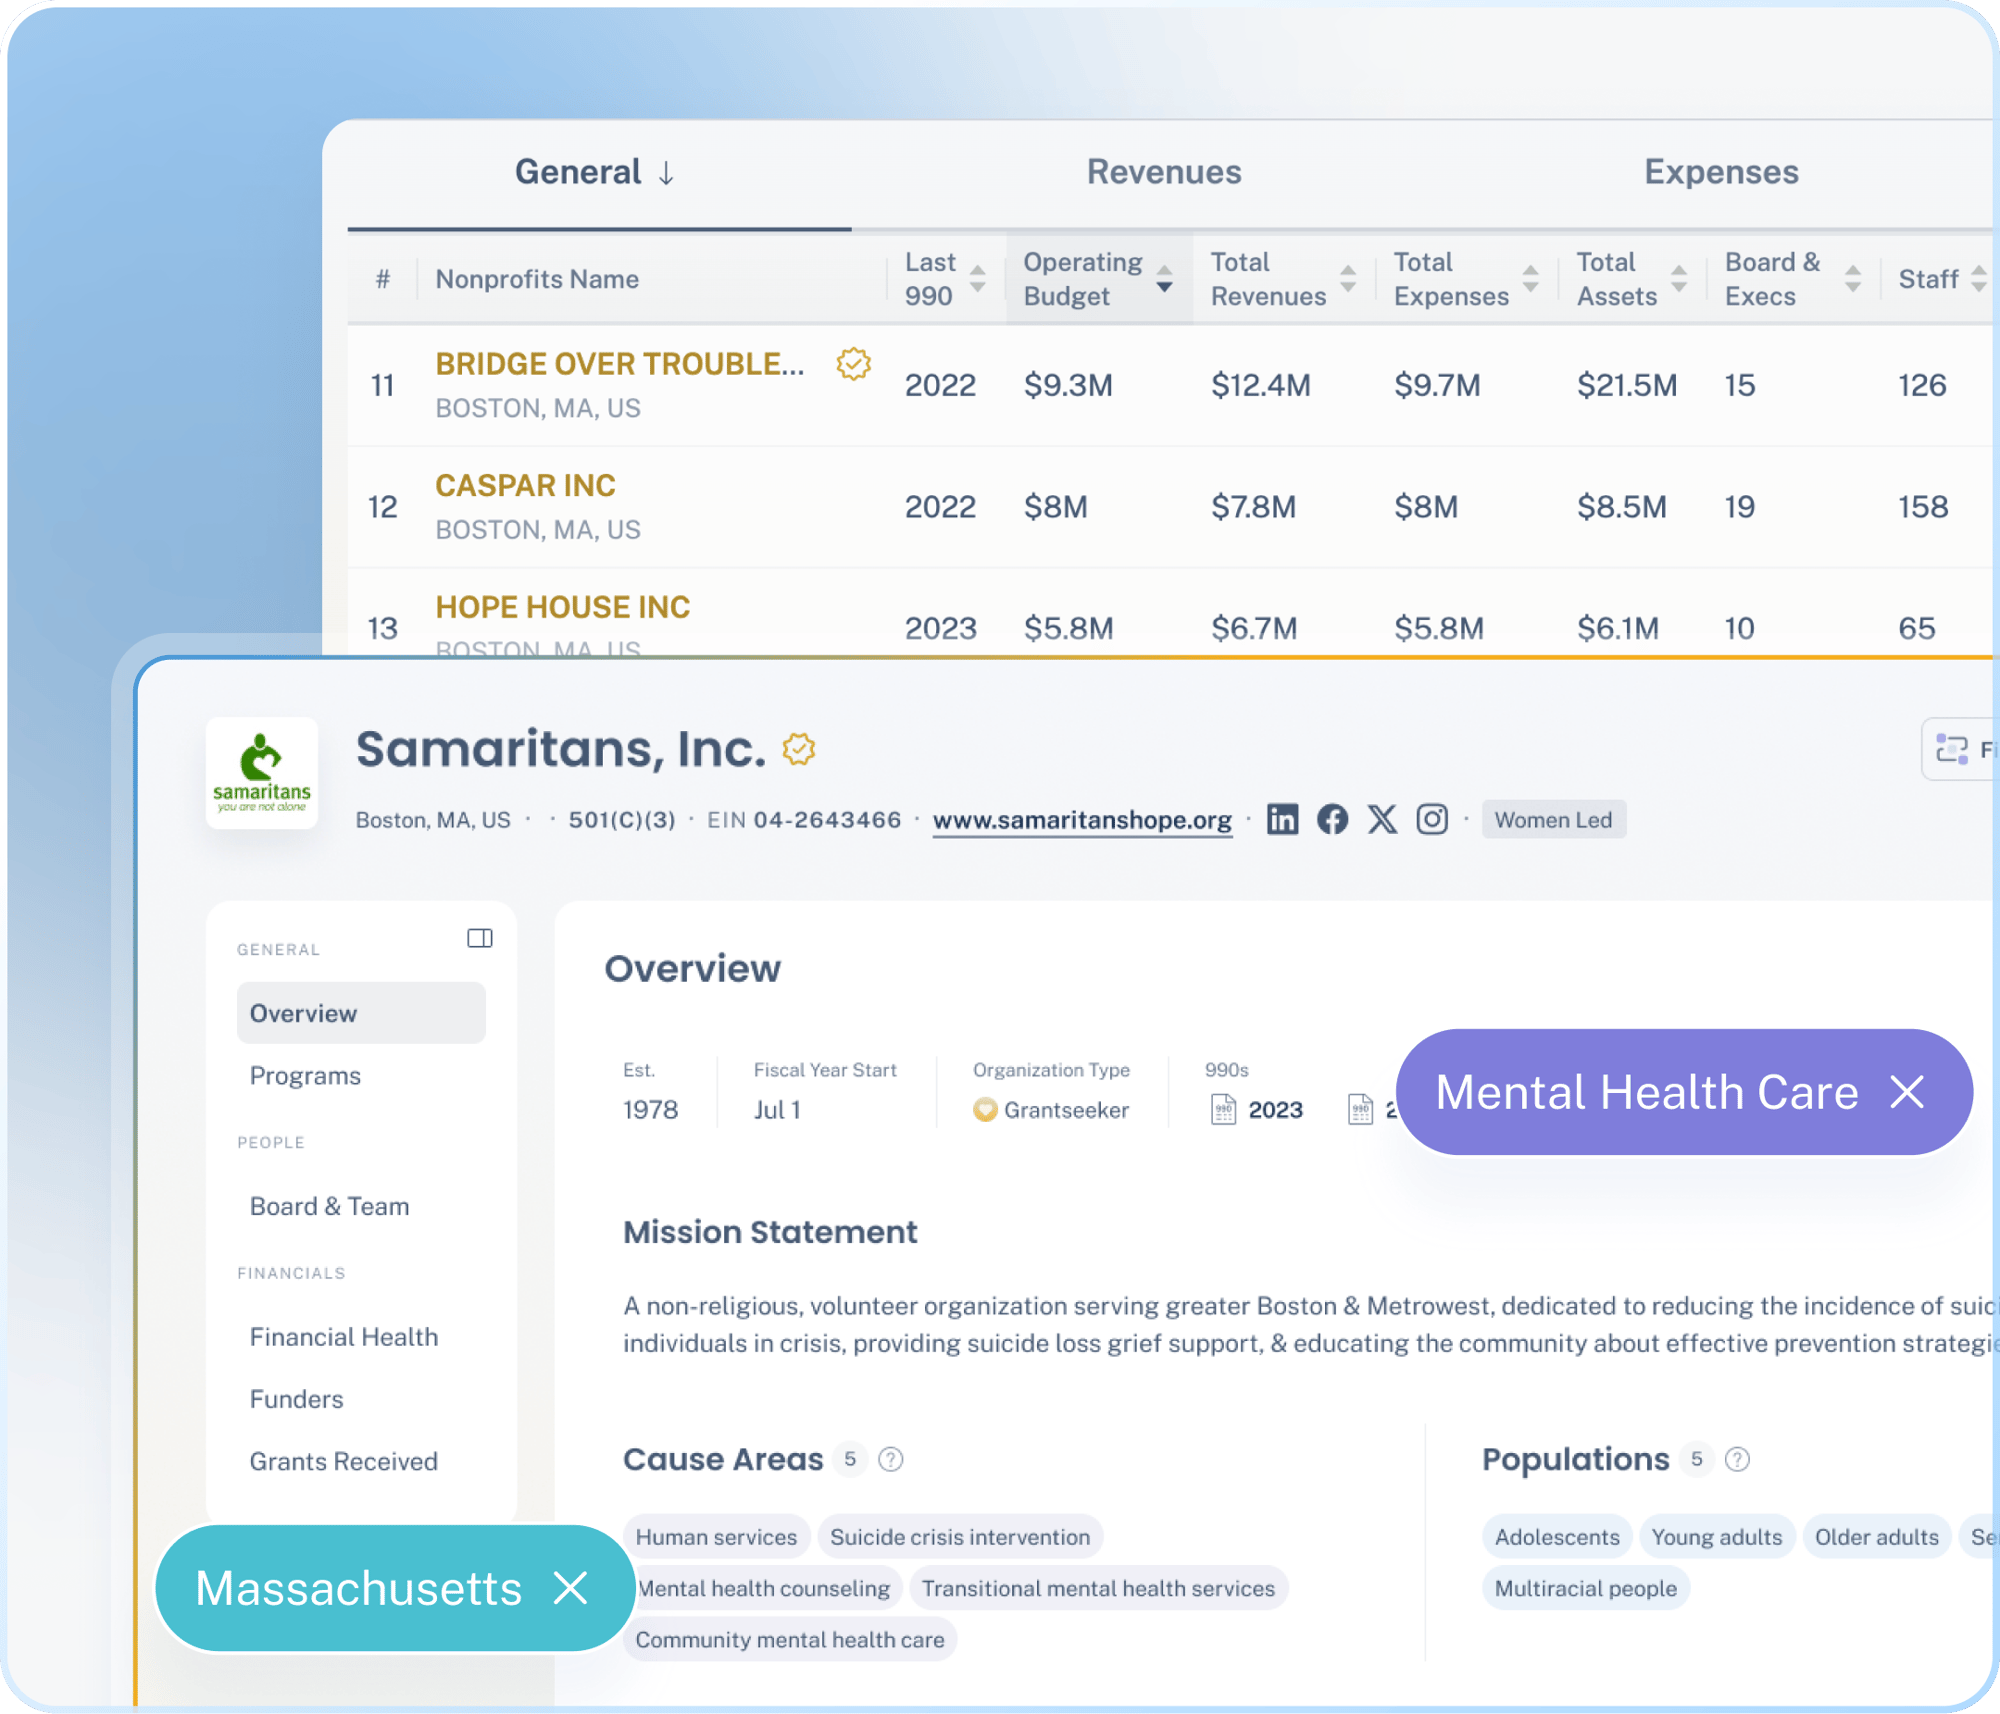Image resolution: width=2000 pixels, height=1714 pixels.
Task: Remove the Mental Health Care filter
Action: (1907, 1092)
